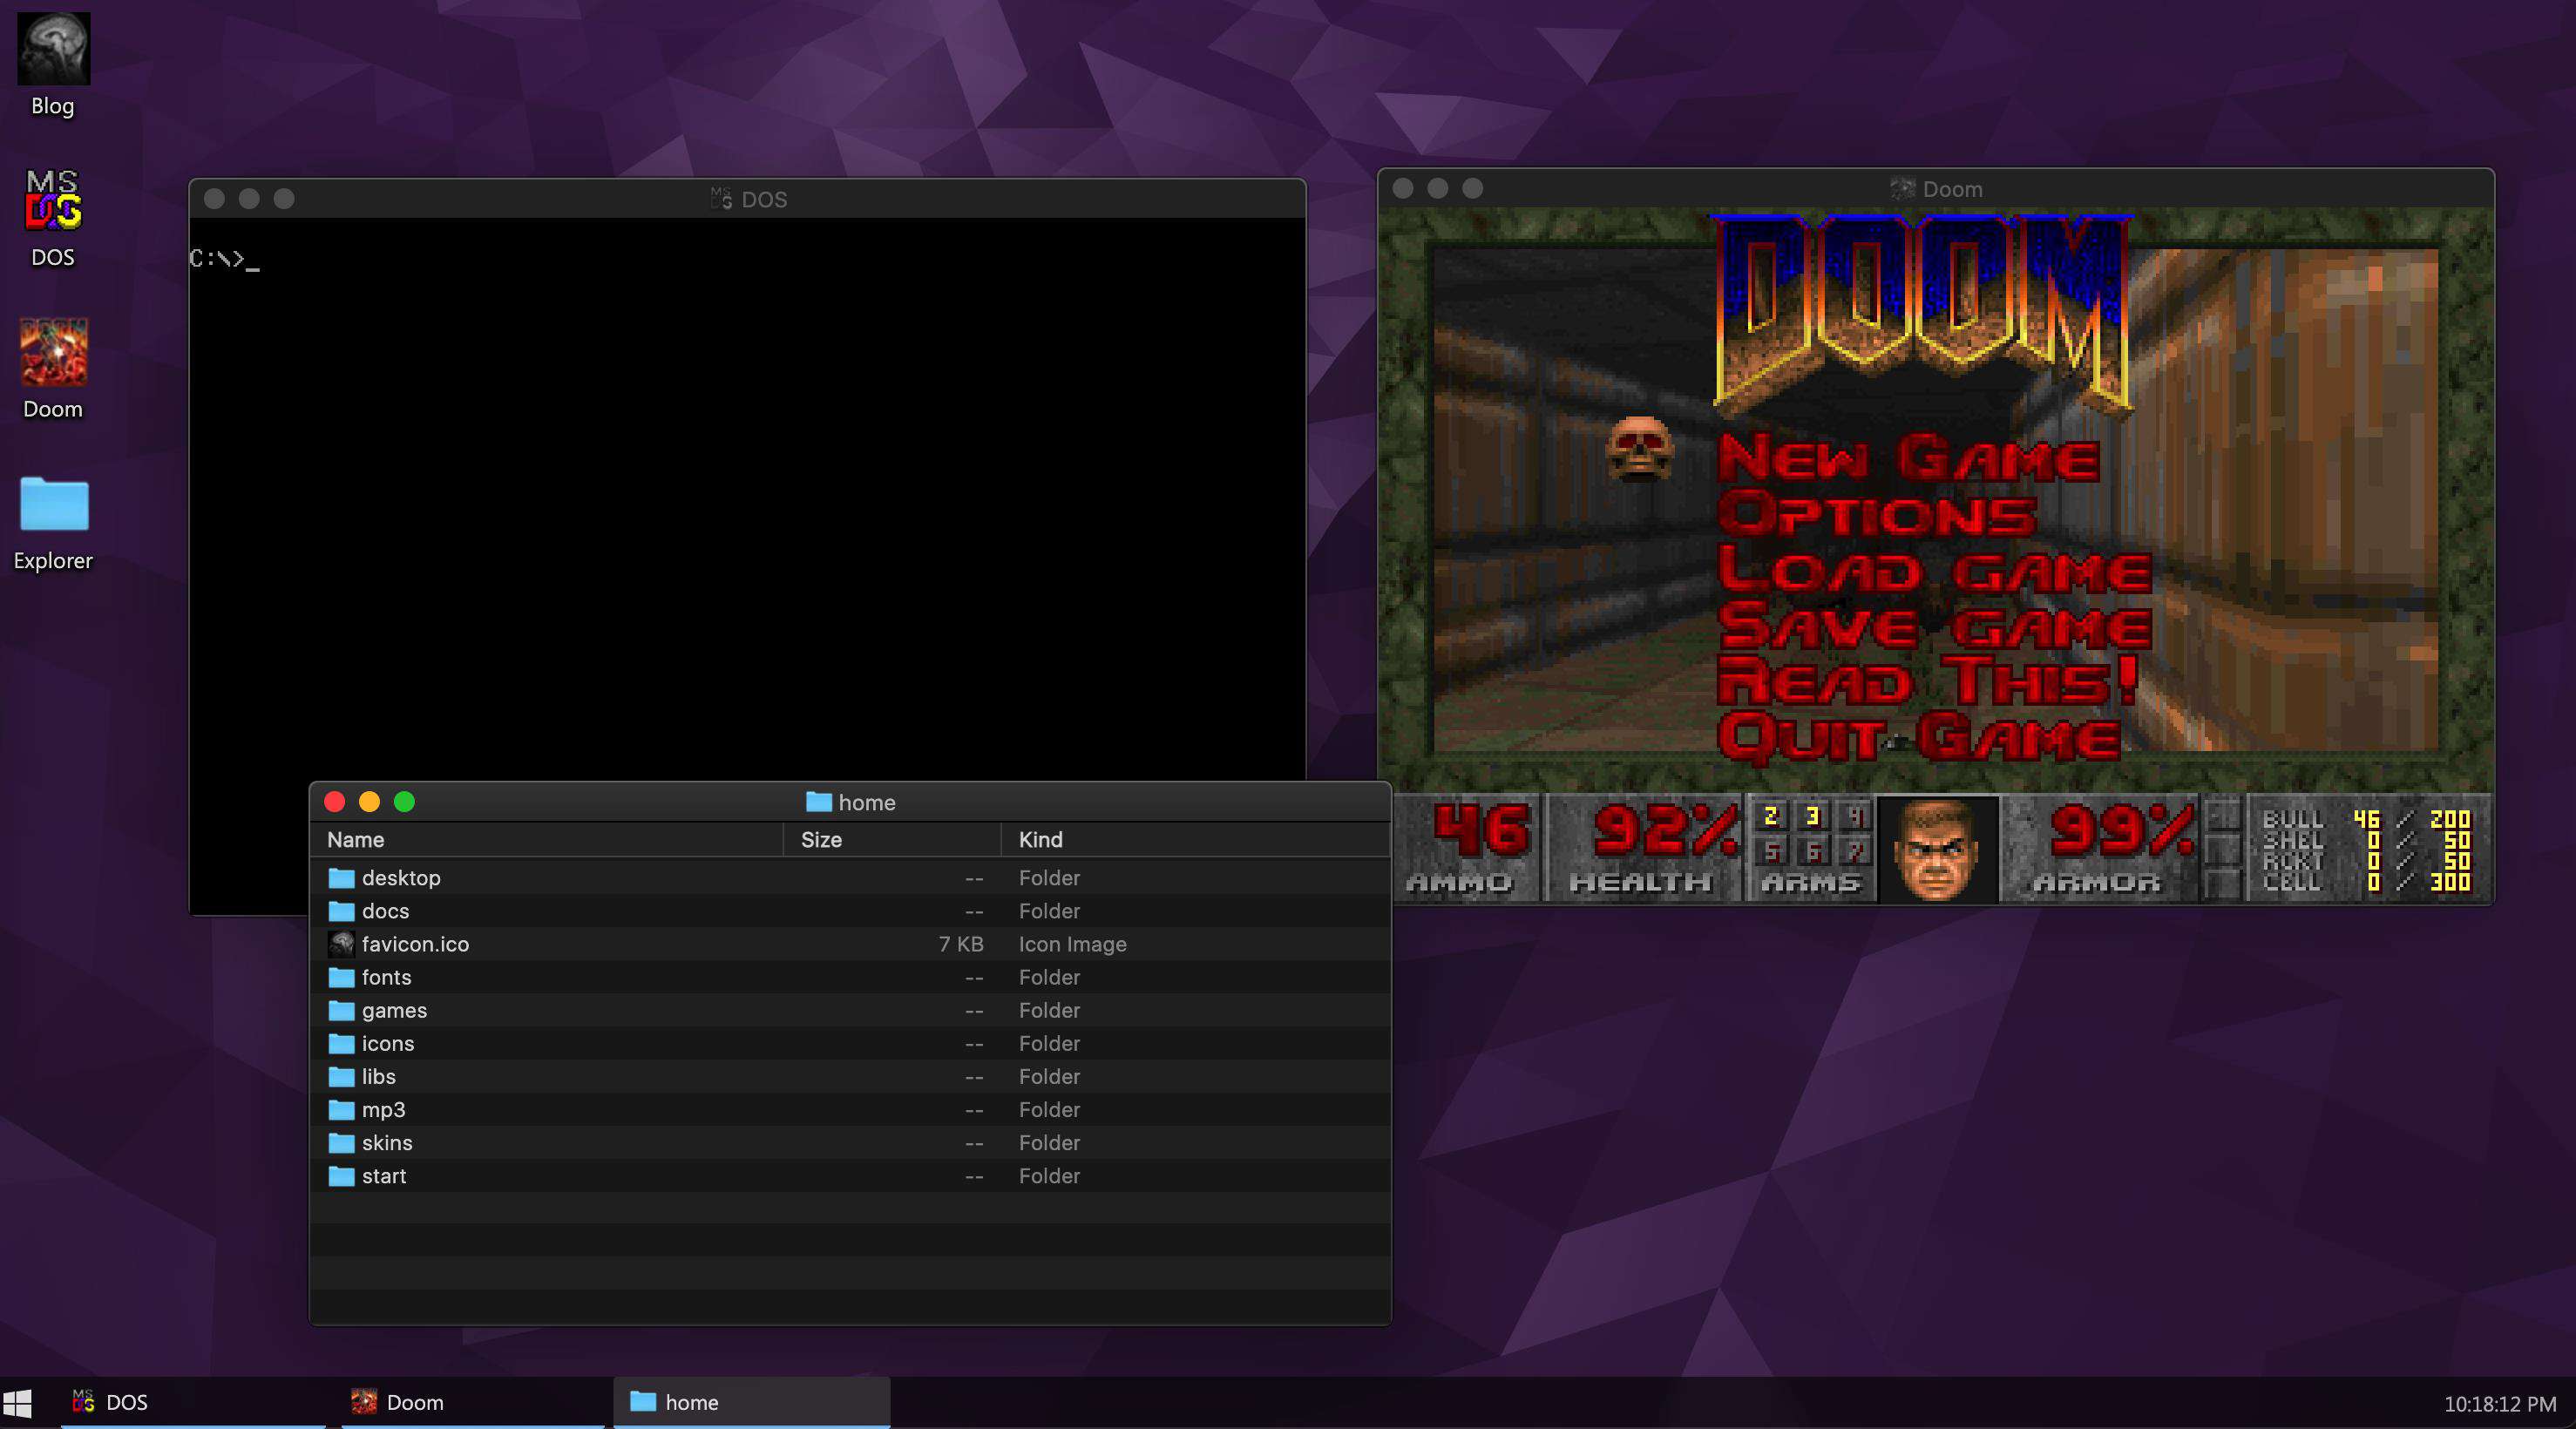Click the DOS command prompt area

(747, 500)
